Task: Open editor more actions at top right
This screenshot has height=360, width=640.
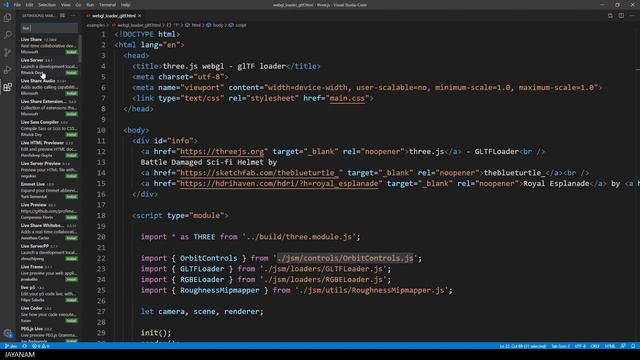Action: point(631,16)
